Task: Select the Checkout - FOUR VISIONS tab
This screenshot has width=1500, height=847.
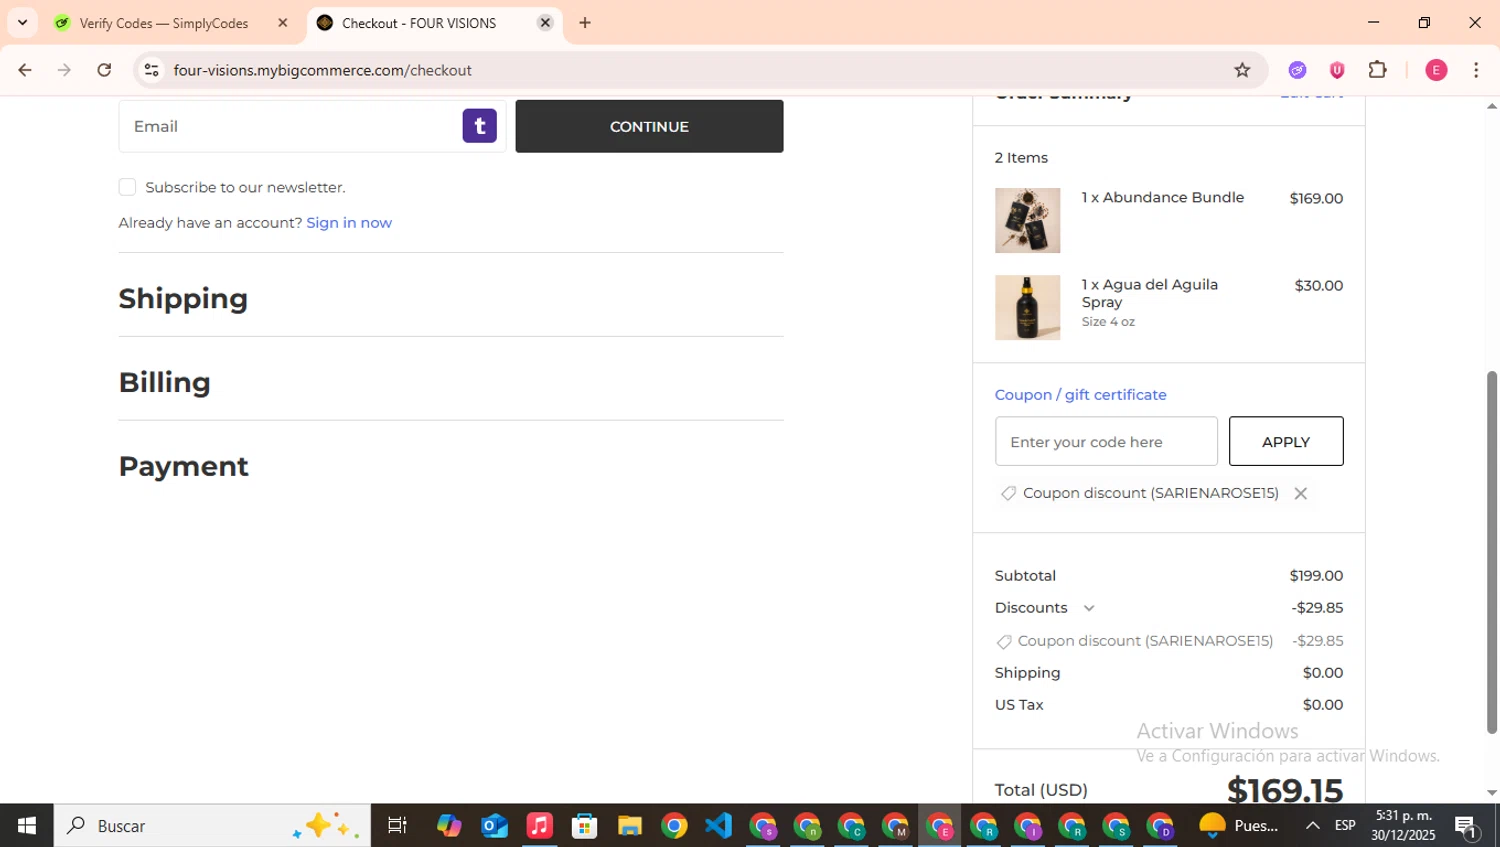Action: [434, 23]
